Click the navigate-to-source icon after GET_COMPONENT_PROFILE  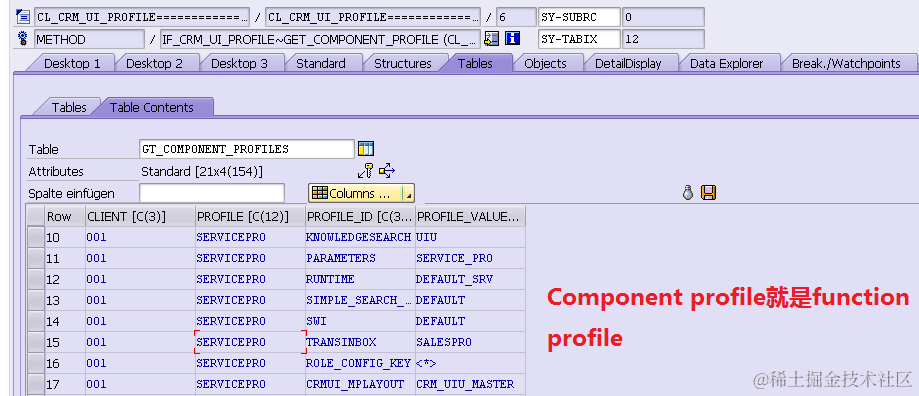(x=491, y=39)
